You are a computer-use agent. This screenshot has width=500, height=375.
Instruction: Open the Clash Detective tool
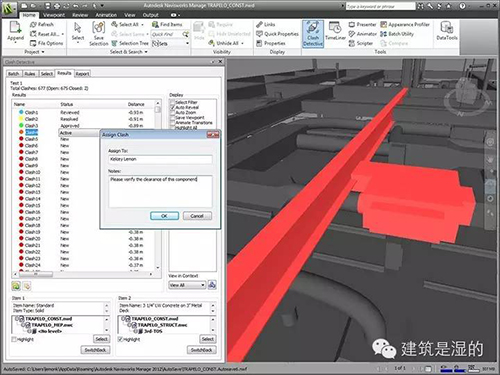[313, 34]
